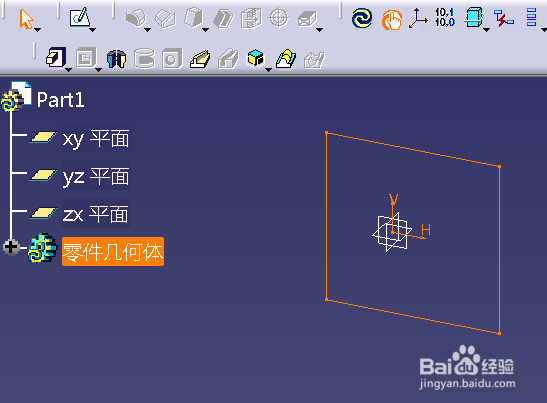Select the highlighted 零件几何体 label
Viewport: 547px width, 403px height.
pyautogui.click(x=113, y=252)
